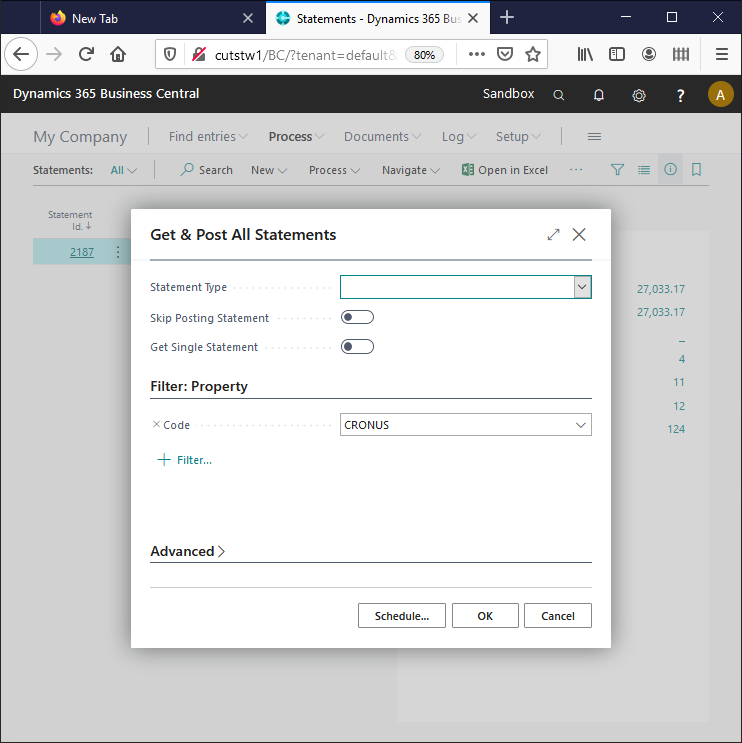Screen dimensions: 742x743
Task: Open the Process navigation menu
Action: tap(296, 136)
